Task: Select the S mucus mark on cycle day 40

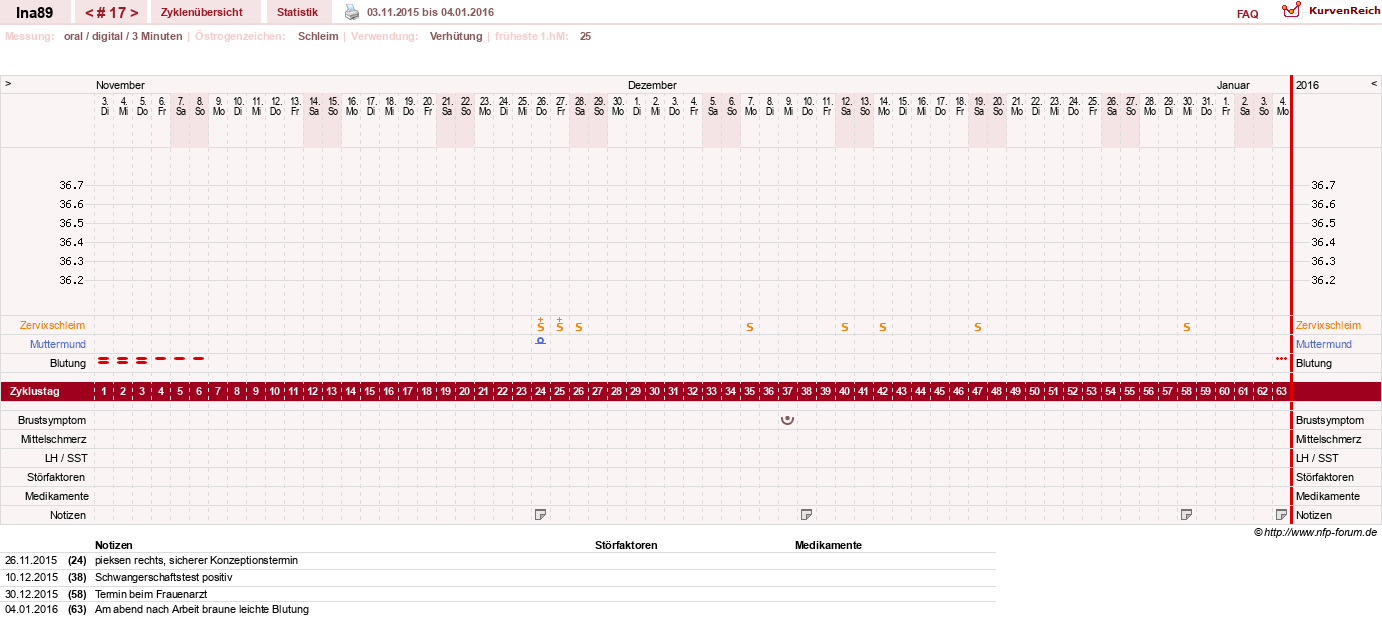Action: pyautogui.click(x=844, y=327)
